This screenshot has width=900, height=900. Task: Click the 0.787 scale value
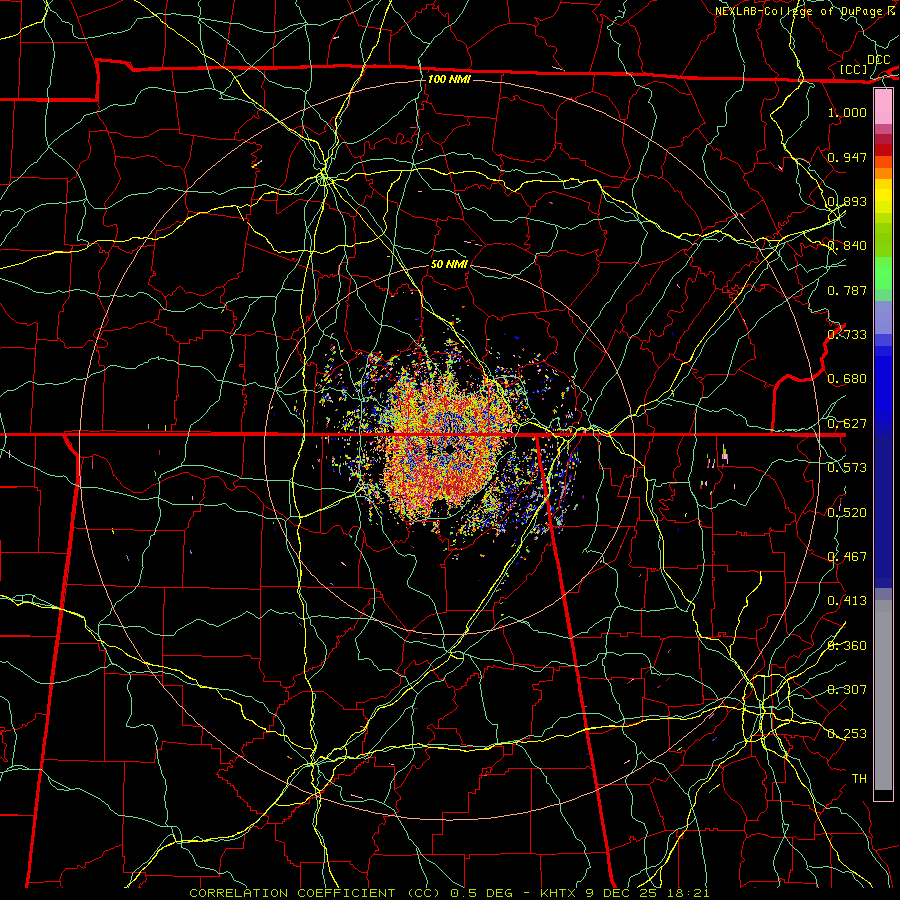click(x=847, y=290)
